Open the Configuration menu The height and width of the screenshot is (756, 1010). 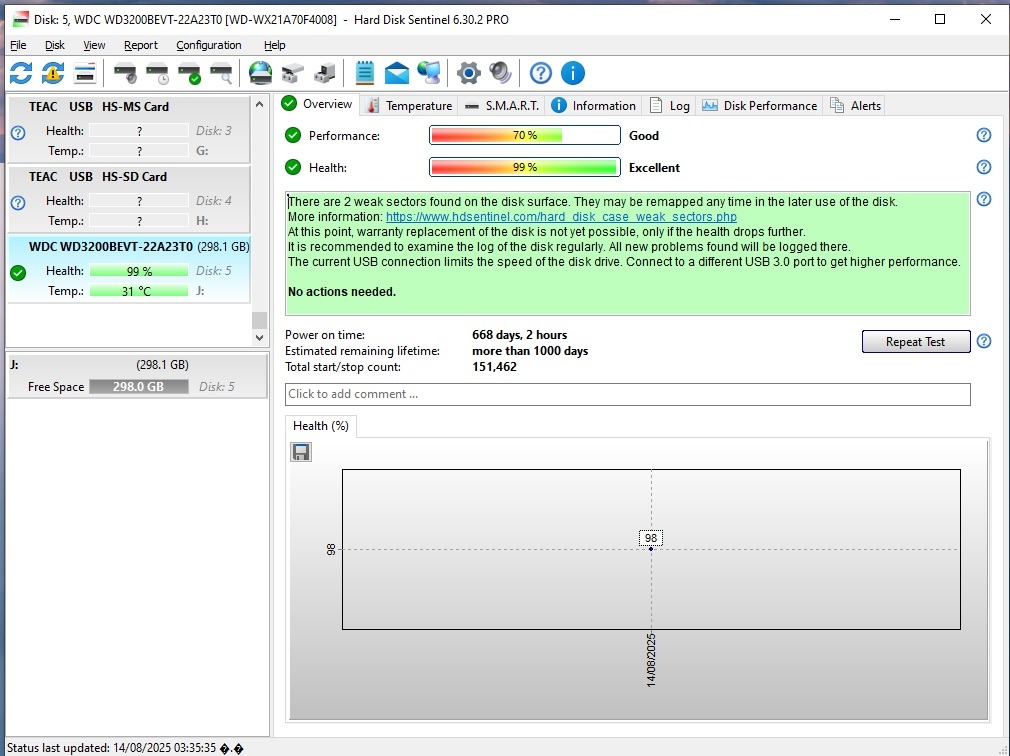[x=209, y=45]
